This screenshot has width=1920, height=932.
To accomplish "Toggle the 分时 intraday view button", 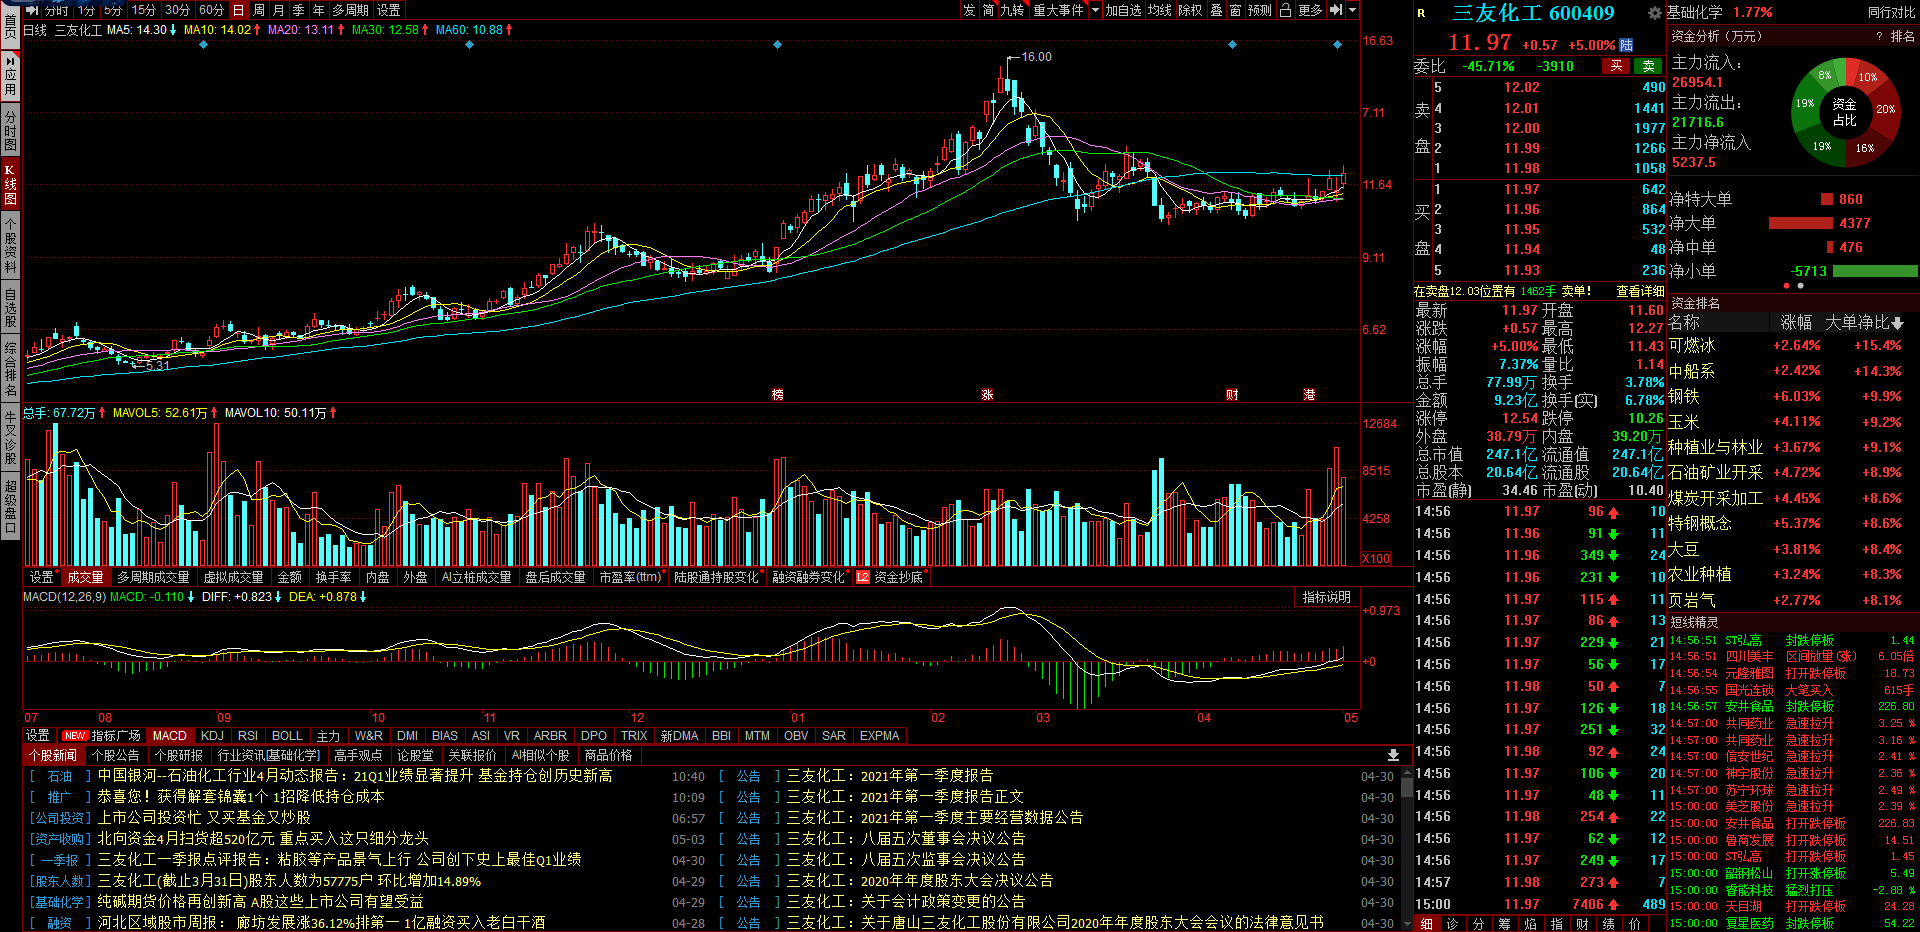I will pyautogui.click(x=57, y=10).
